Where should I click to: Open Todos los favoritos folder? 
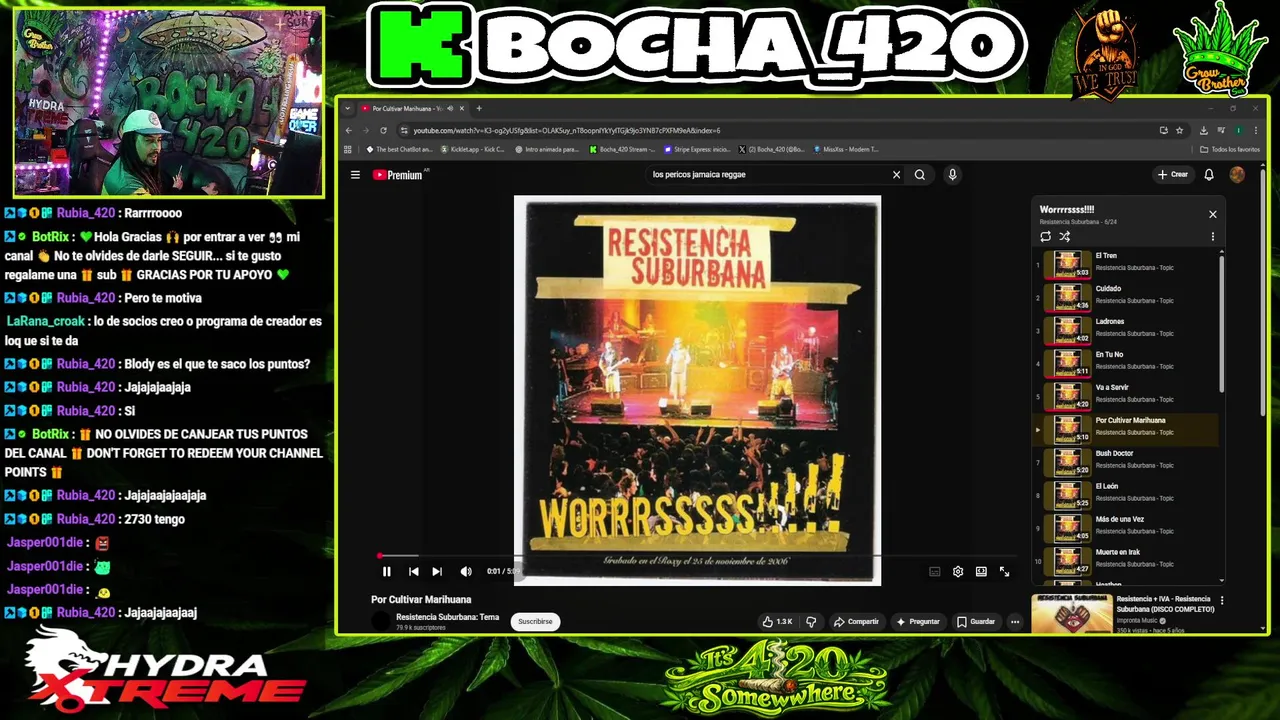(x=1230, y=149)
